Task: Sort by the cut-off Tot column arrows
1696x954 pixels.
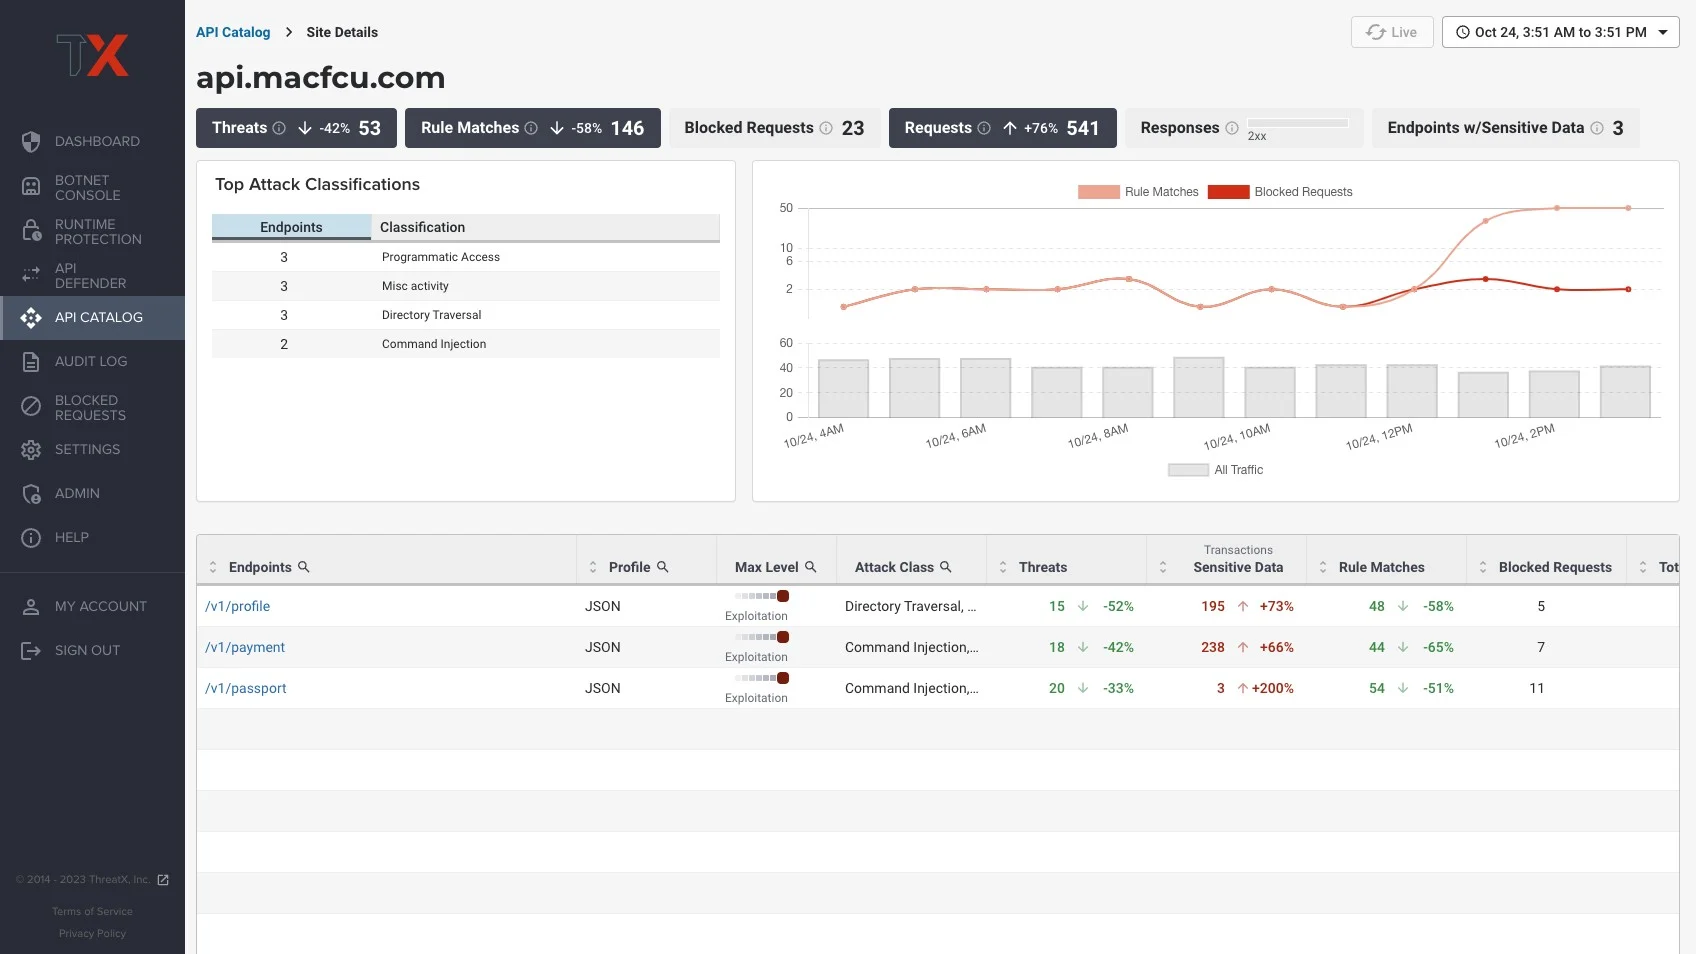Action: pyautogui.click(x=1643, y=567)
